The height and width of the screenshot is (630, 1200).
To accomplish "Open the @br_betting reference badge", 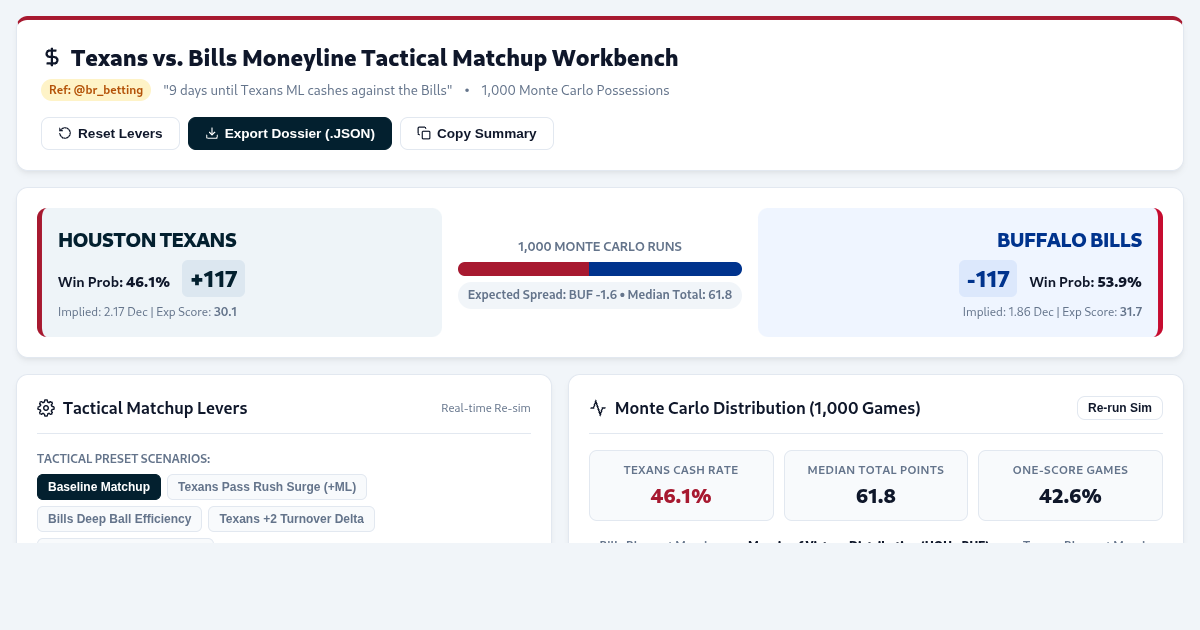I will [96, 90].
